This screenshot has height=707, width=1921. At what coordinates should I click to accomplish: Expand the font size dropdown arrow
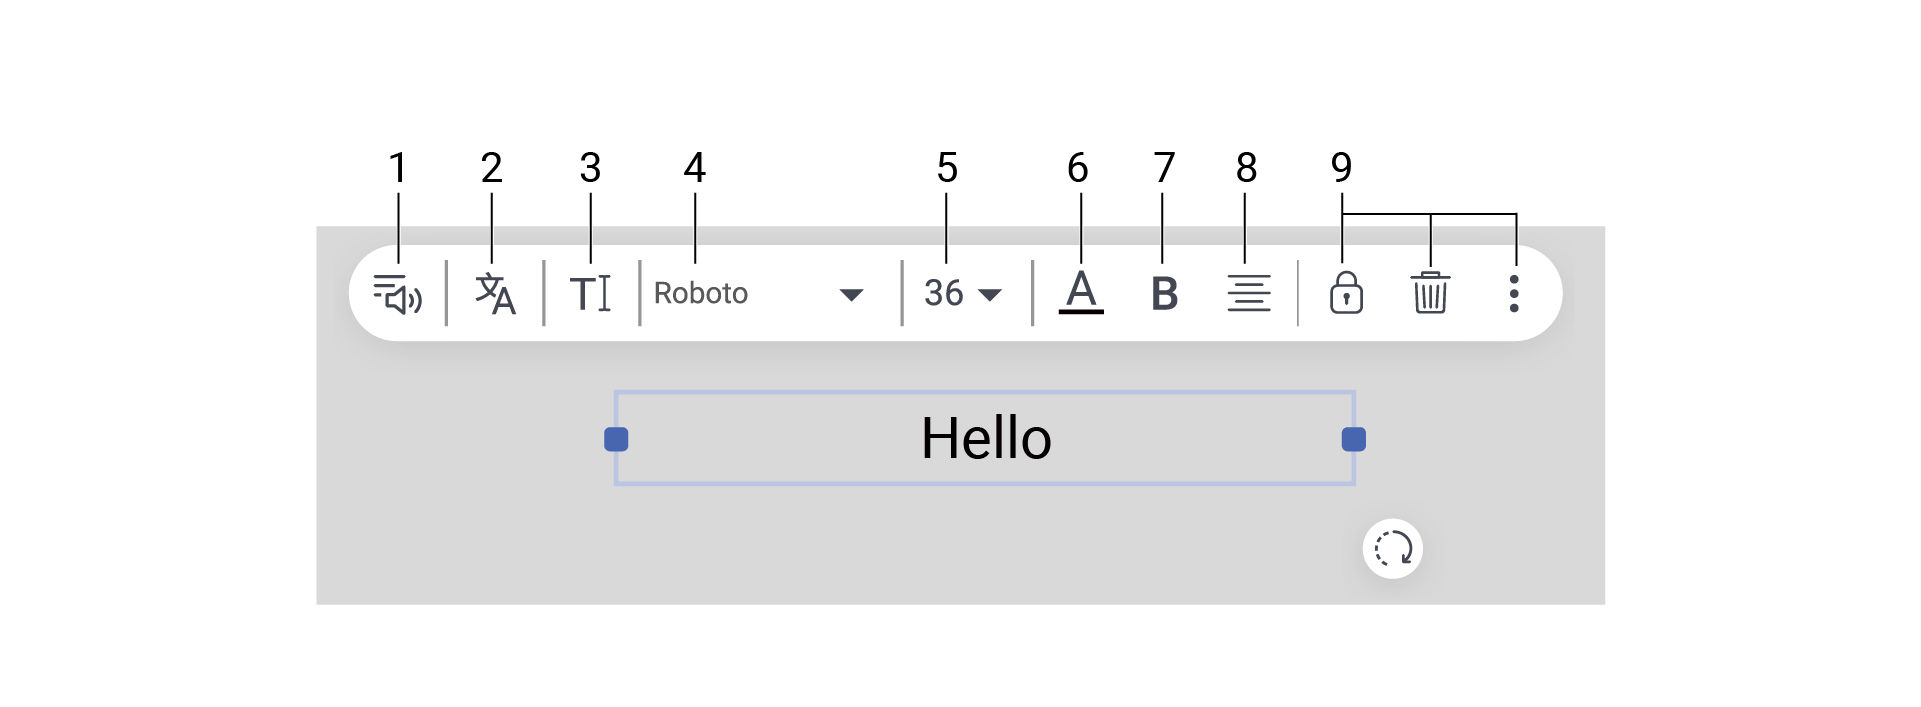click(x=990, y=295)
